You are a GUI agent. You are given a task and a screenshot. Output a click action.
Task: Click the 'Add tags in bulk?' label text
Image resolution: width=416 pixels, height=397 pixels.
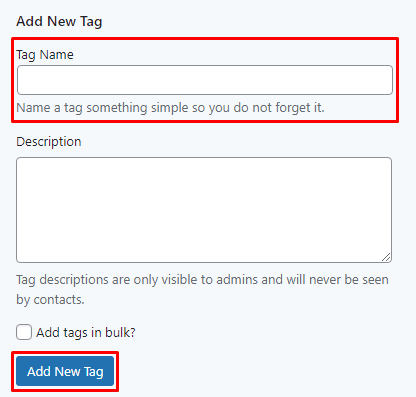pos(86,332)
